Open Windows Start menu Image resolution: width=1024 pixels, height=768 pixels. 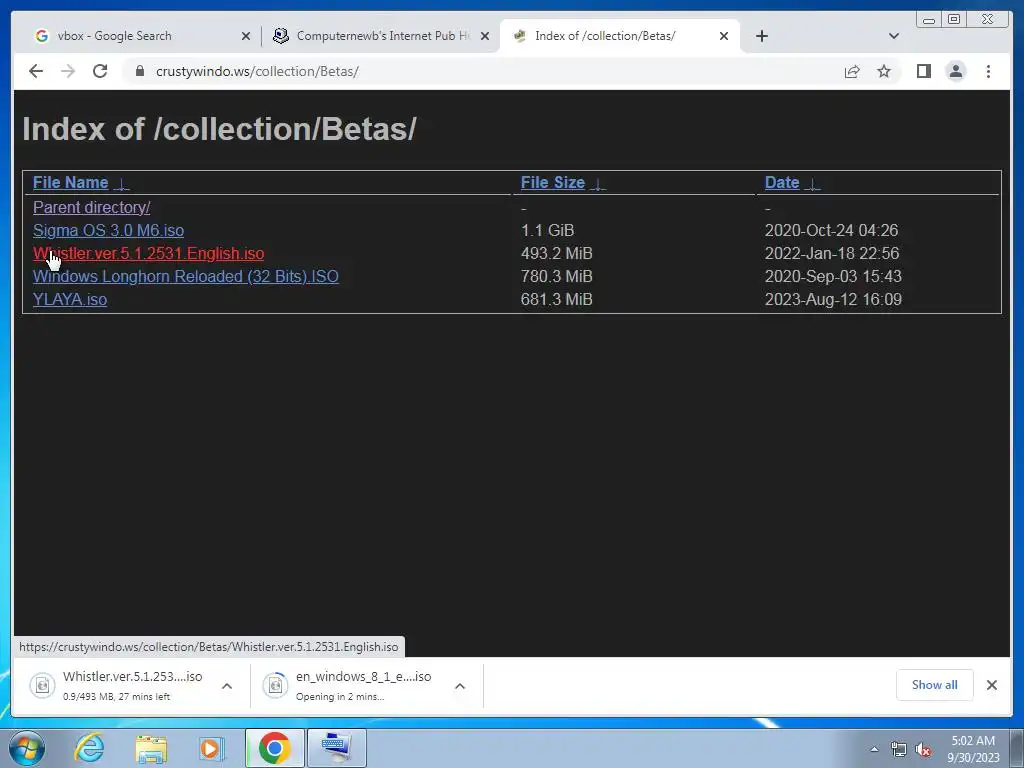pyautogui.click(x=27, y=748)
